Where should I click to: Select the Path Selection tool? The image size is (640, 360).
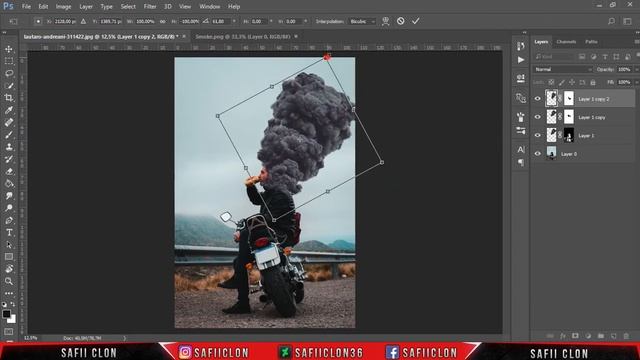pyautogui.click(x=9, y=245)
